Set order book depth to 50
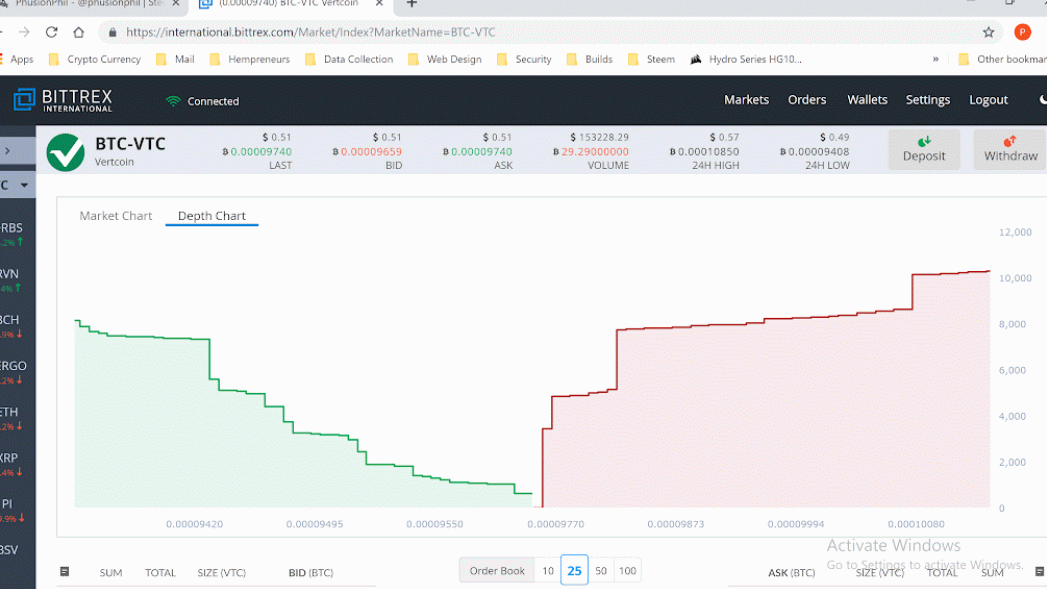 pos(601,571)
